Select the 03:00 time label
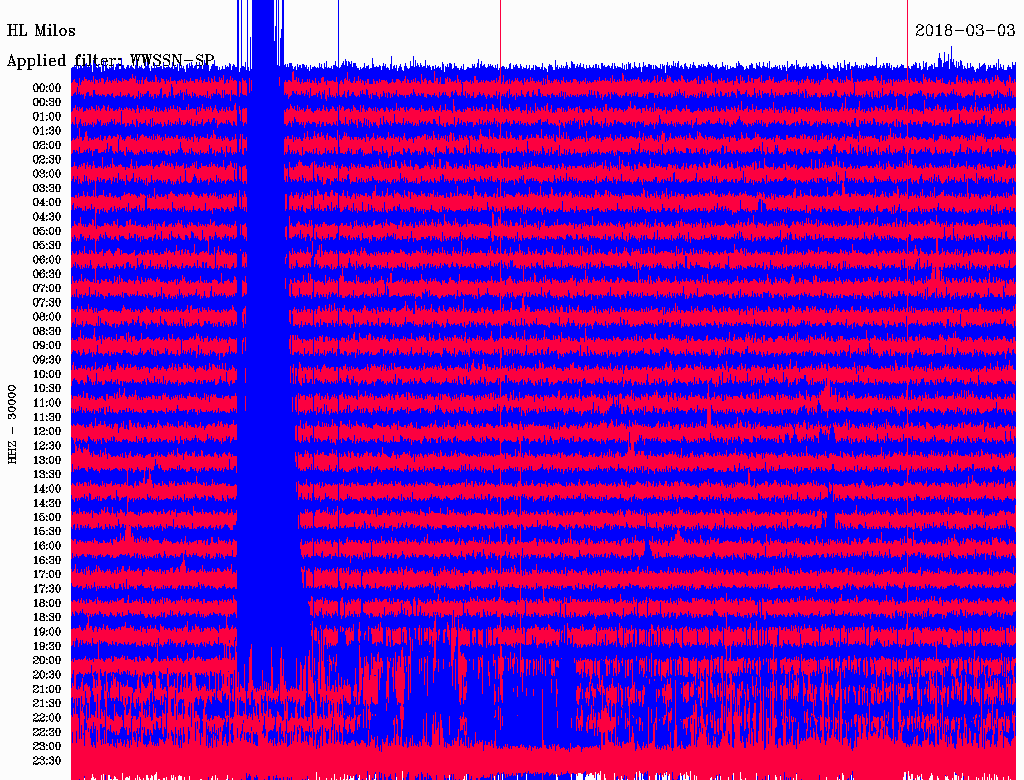The image size is (1024, 780). click(x=47, y=174)
